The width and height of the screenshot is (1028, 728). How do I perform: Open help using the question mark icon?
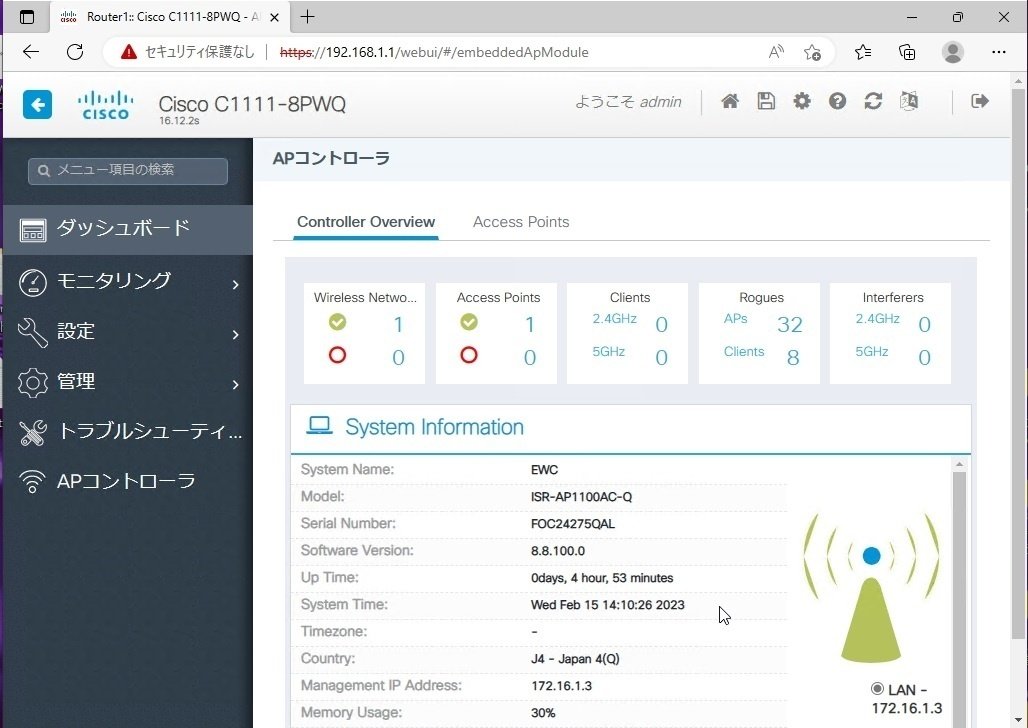tap(837, 101)
